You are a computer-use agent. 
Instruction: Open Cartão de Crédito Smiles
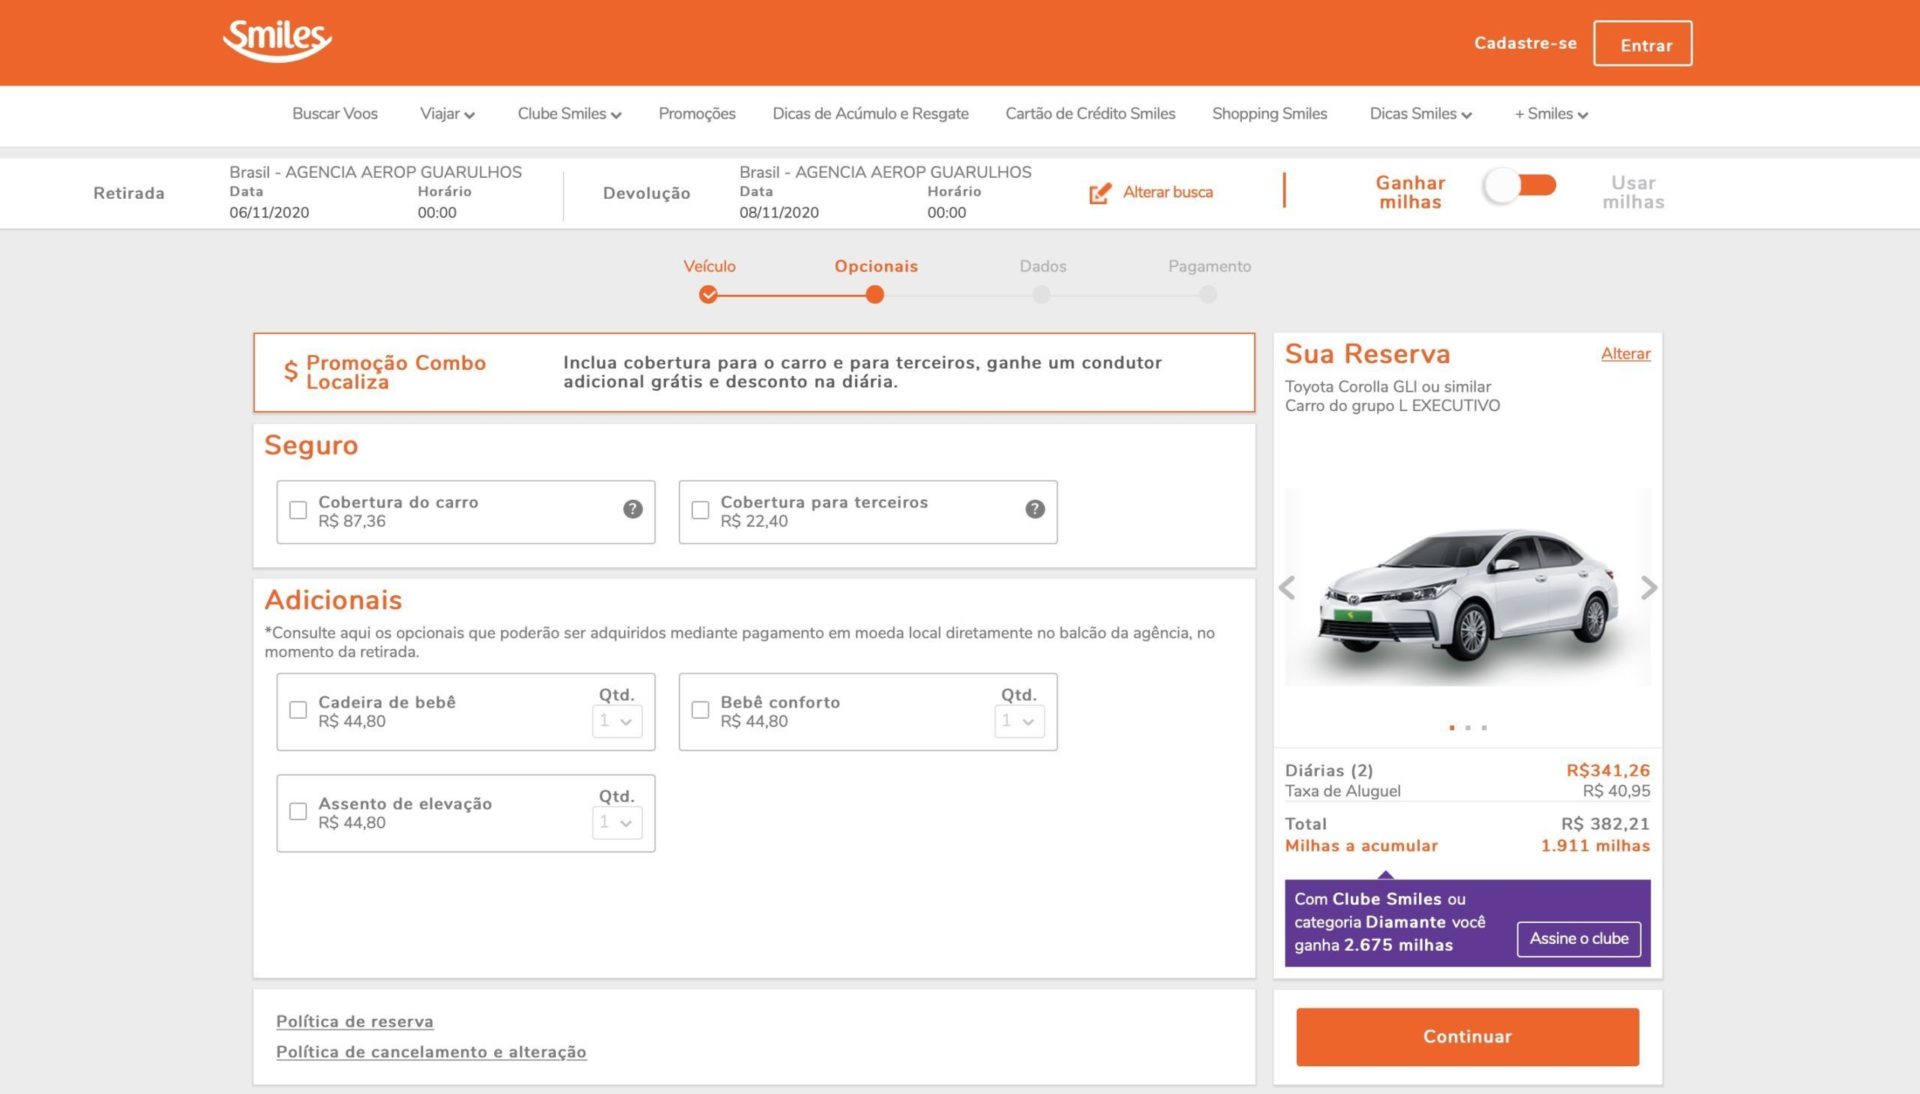(x=1090, y=114)
